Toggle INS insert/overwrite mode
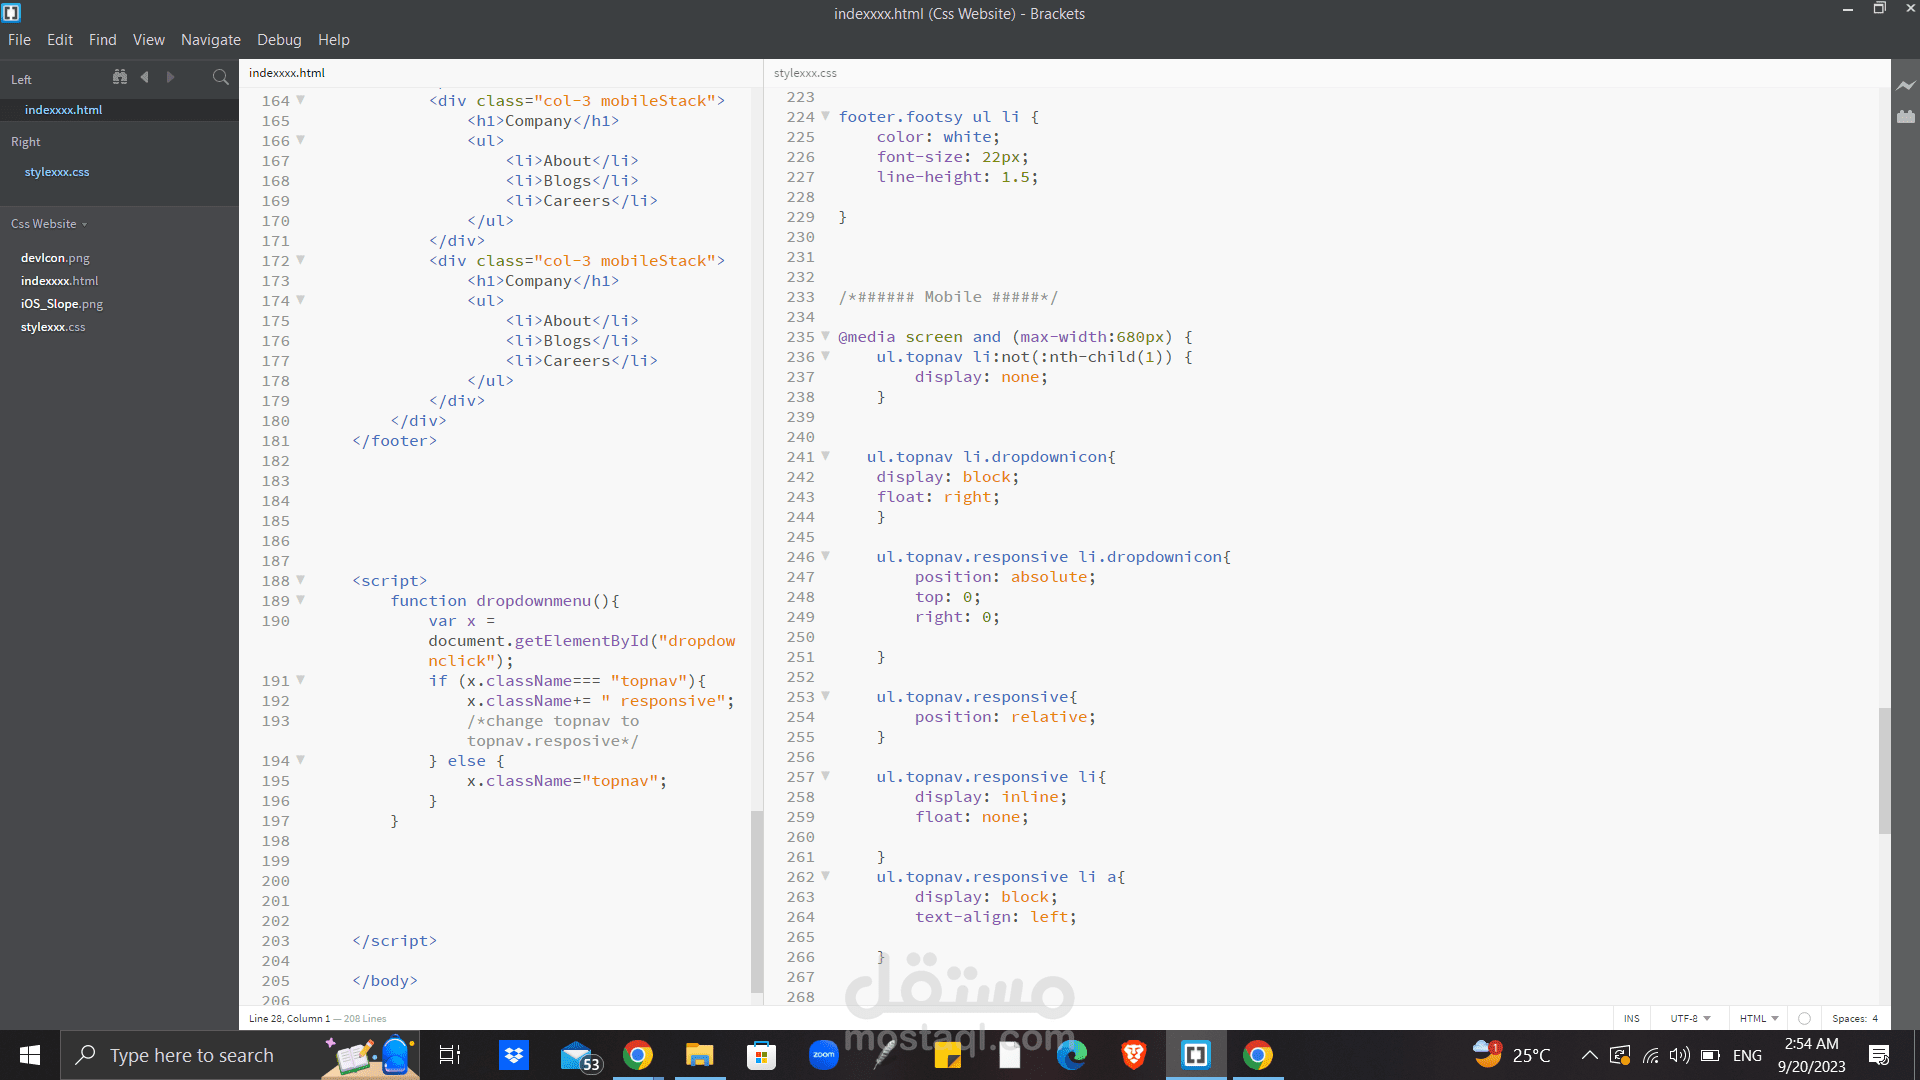Screen dimensions: 1920x1080 (1631, 1018)
